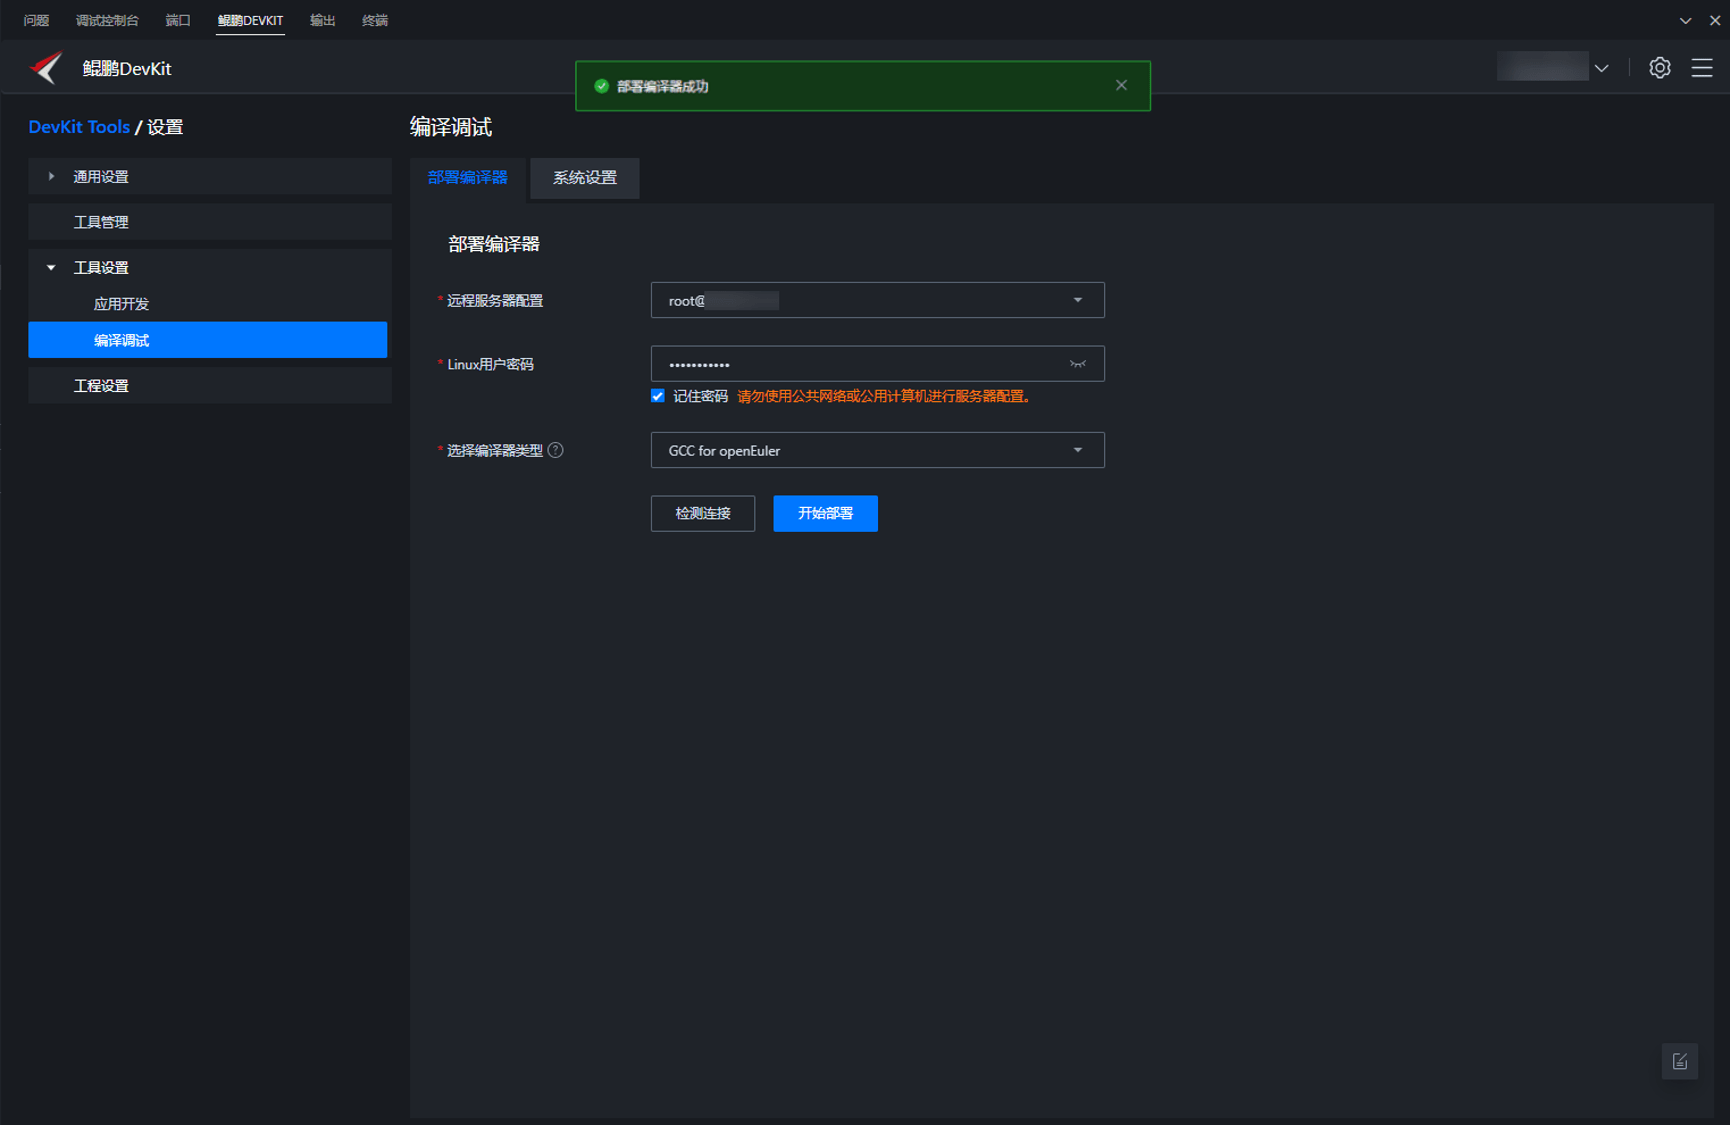Follow the DevKit Tools breadcrumb link

[79, 127]
